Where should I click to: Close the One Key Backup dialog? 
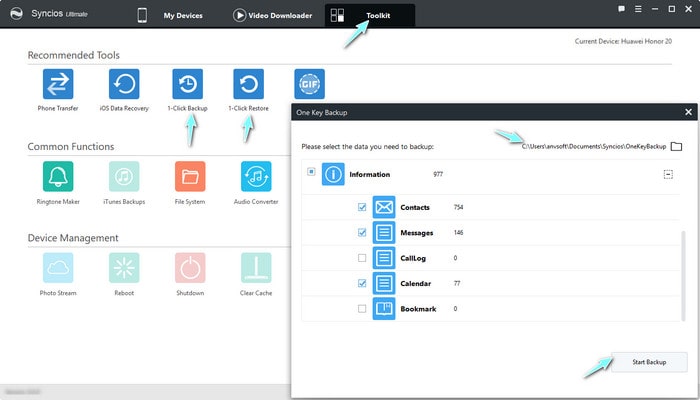[688, 112]
